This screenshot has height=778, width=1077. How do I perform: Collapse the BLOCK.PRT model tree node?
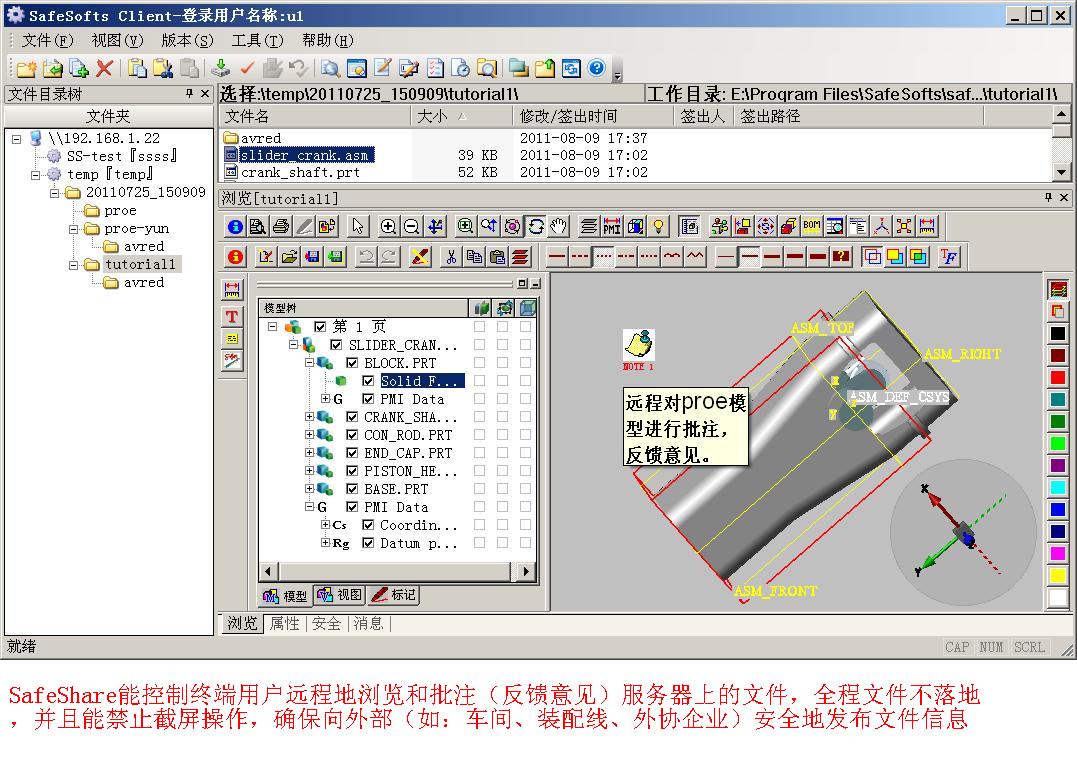pyautogui.click(x=309, y=363)
